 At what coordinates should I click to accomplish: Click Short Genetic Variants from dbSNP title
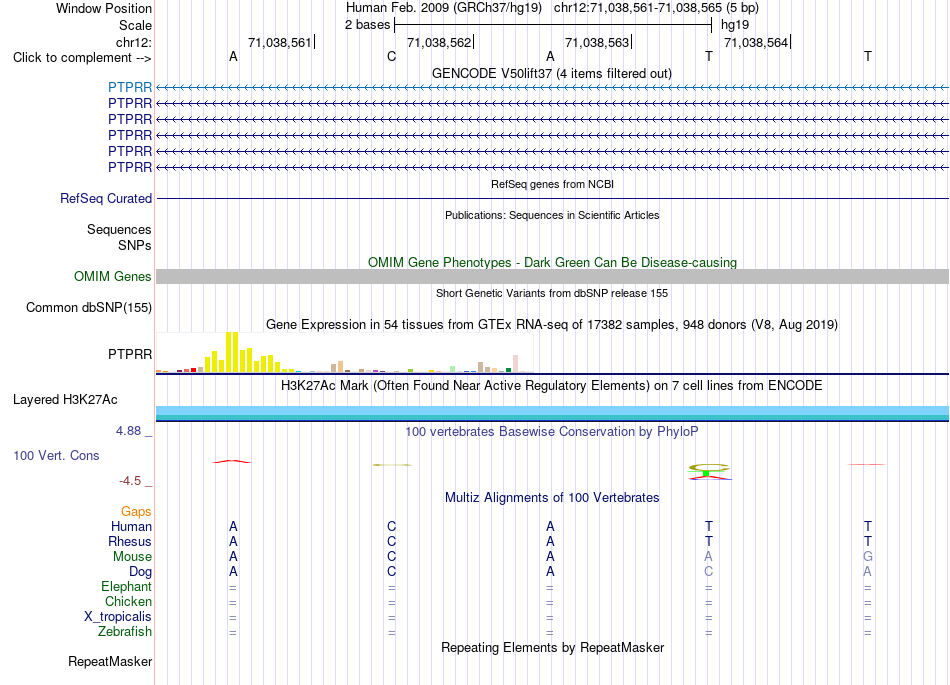click(552, 293)
